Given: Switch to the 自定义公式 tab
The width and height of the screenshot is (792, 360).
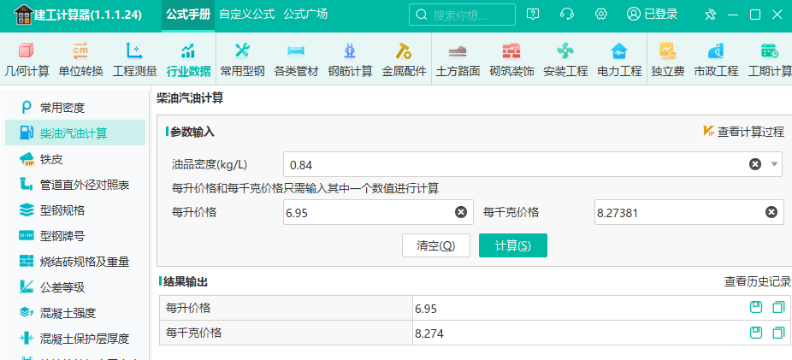Looking at the screenshot, I should (247, 14).
